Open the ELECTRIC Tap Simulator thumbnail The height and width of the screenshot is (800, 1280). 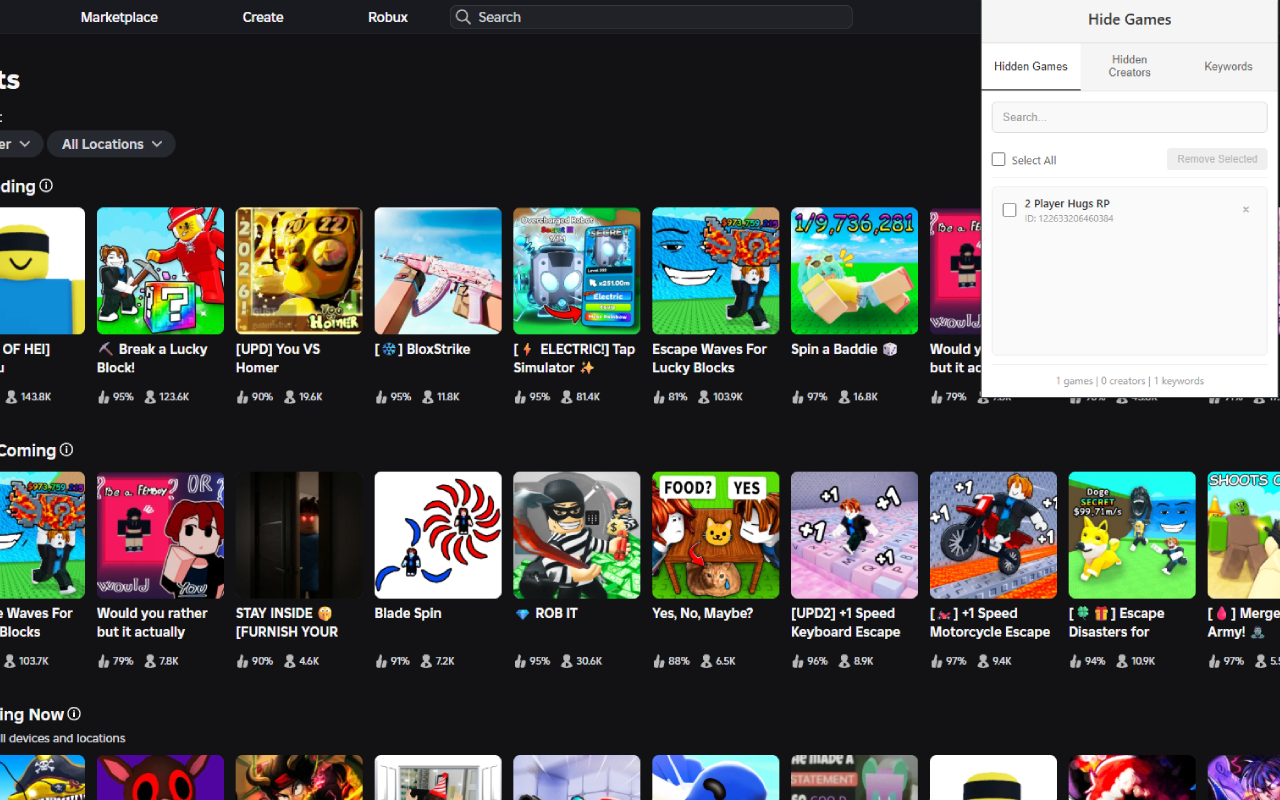click(x=577, y=271)
